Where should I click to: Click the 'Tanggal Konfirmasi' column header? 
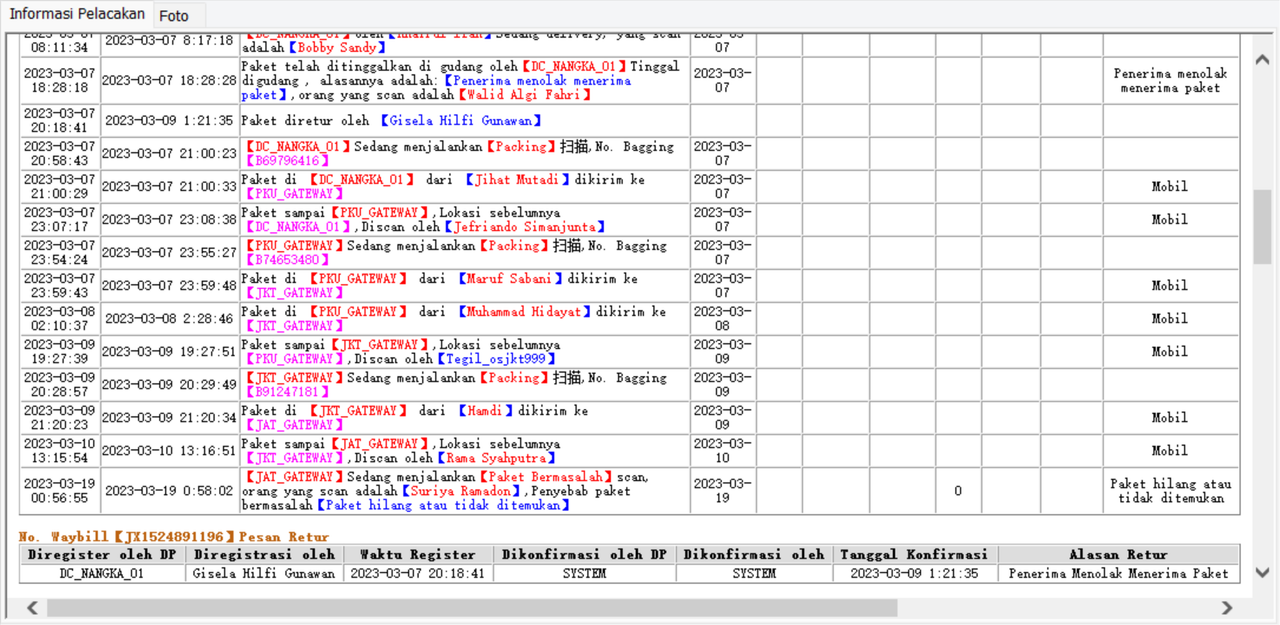click(x=915, y=554)
